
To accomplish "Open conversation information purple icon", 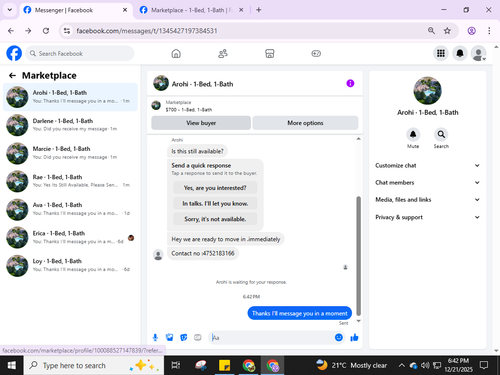I will pyautogui.click(x=350, y=83).
